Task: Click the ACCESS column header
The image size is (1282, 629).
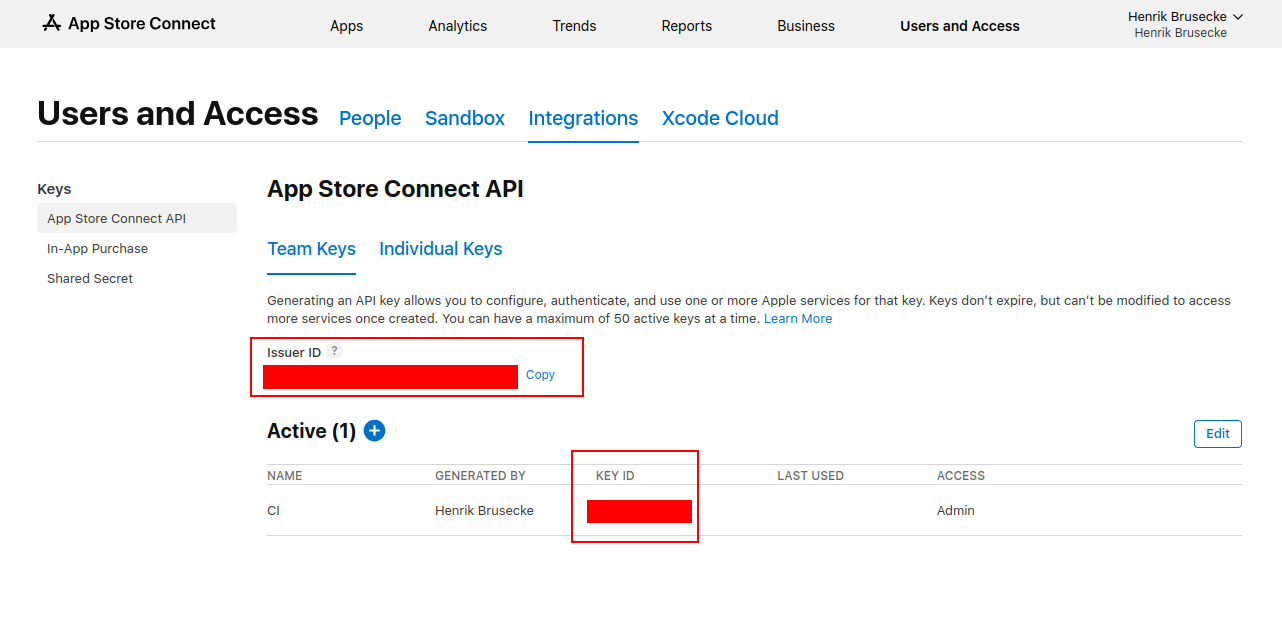Action: tap(961, 476)
